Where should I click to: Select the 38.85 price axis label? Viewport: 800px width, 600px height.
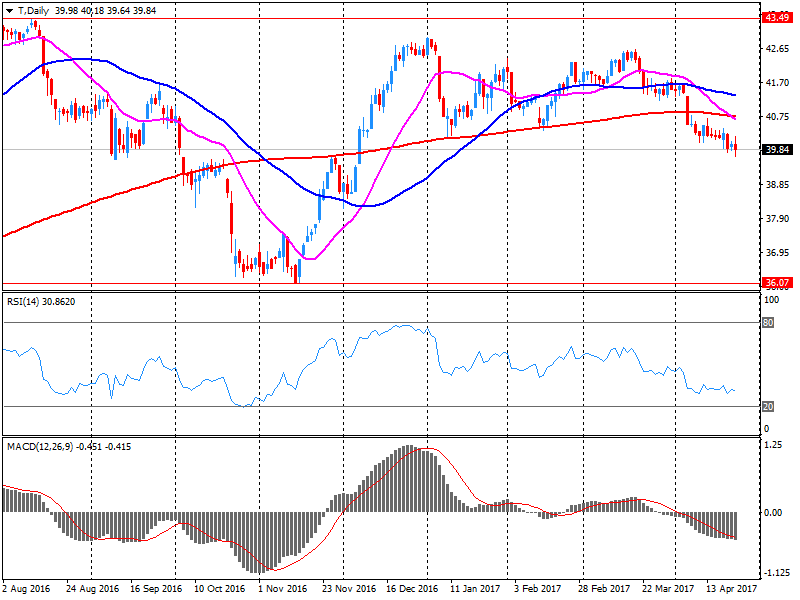777,184
